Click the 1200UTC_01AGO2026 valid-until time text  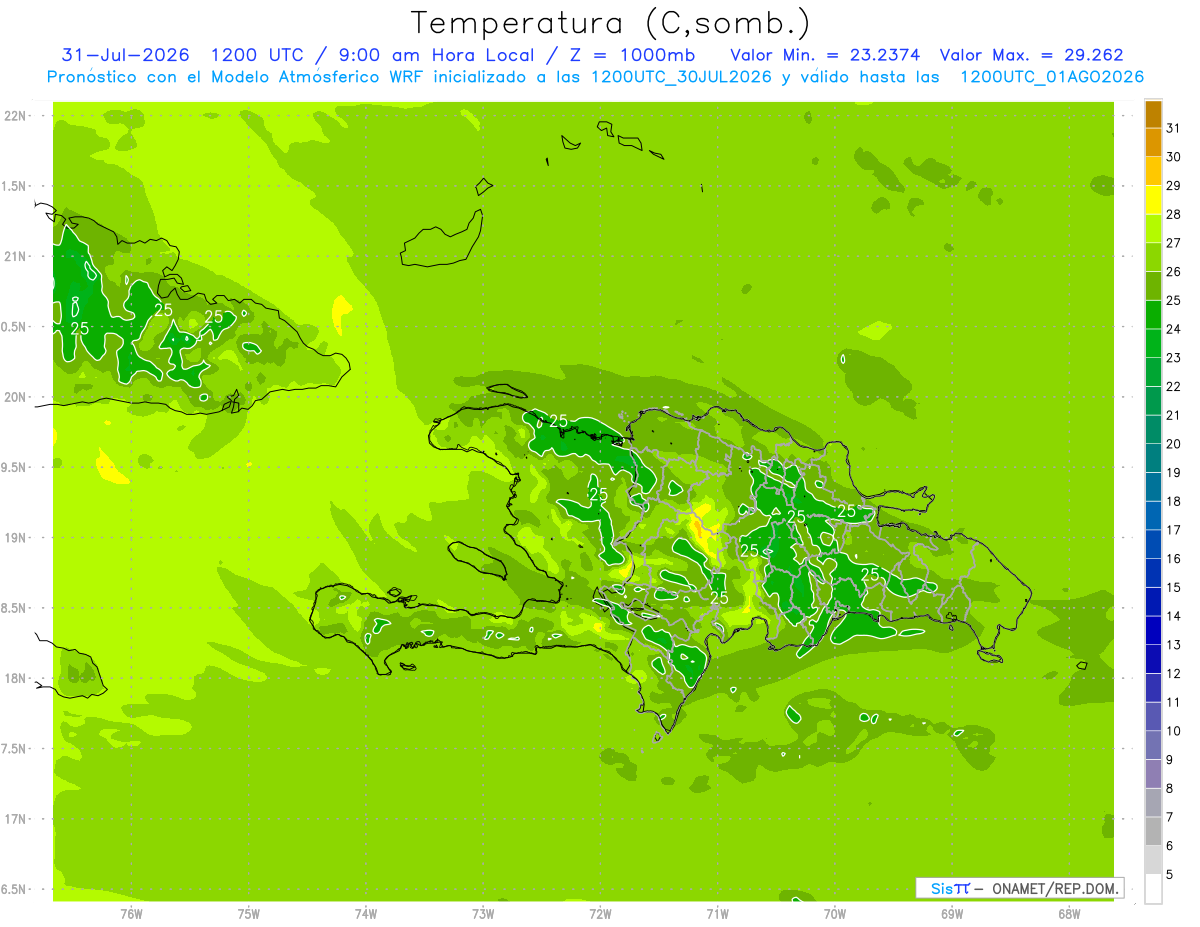click(x=1052, y=77)
